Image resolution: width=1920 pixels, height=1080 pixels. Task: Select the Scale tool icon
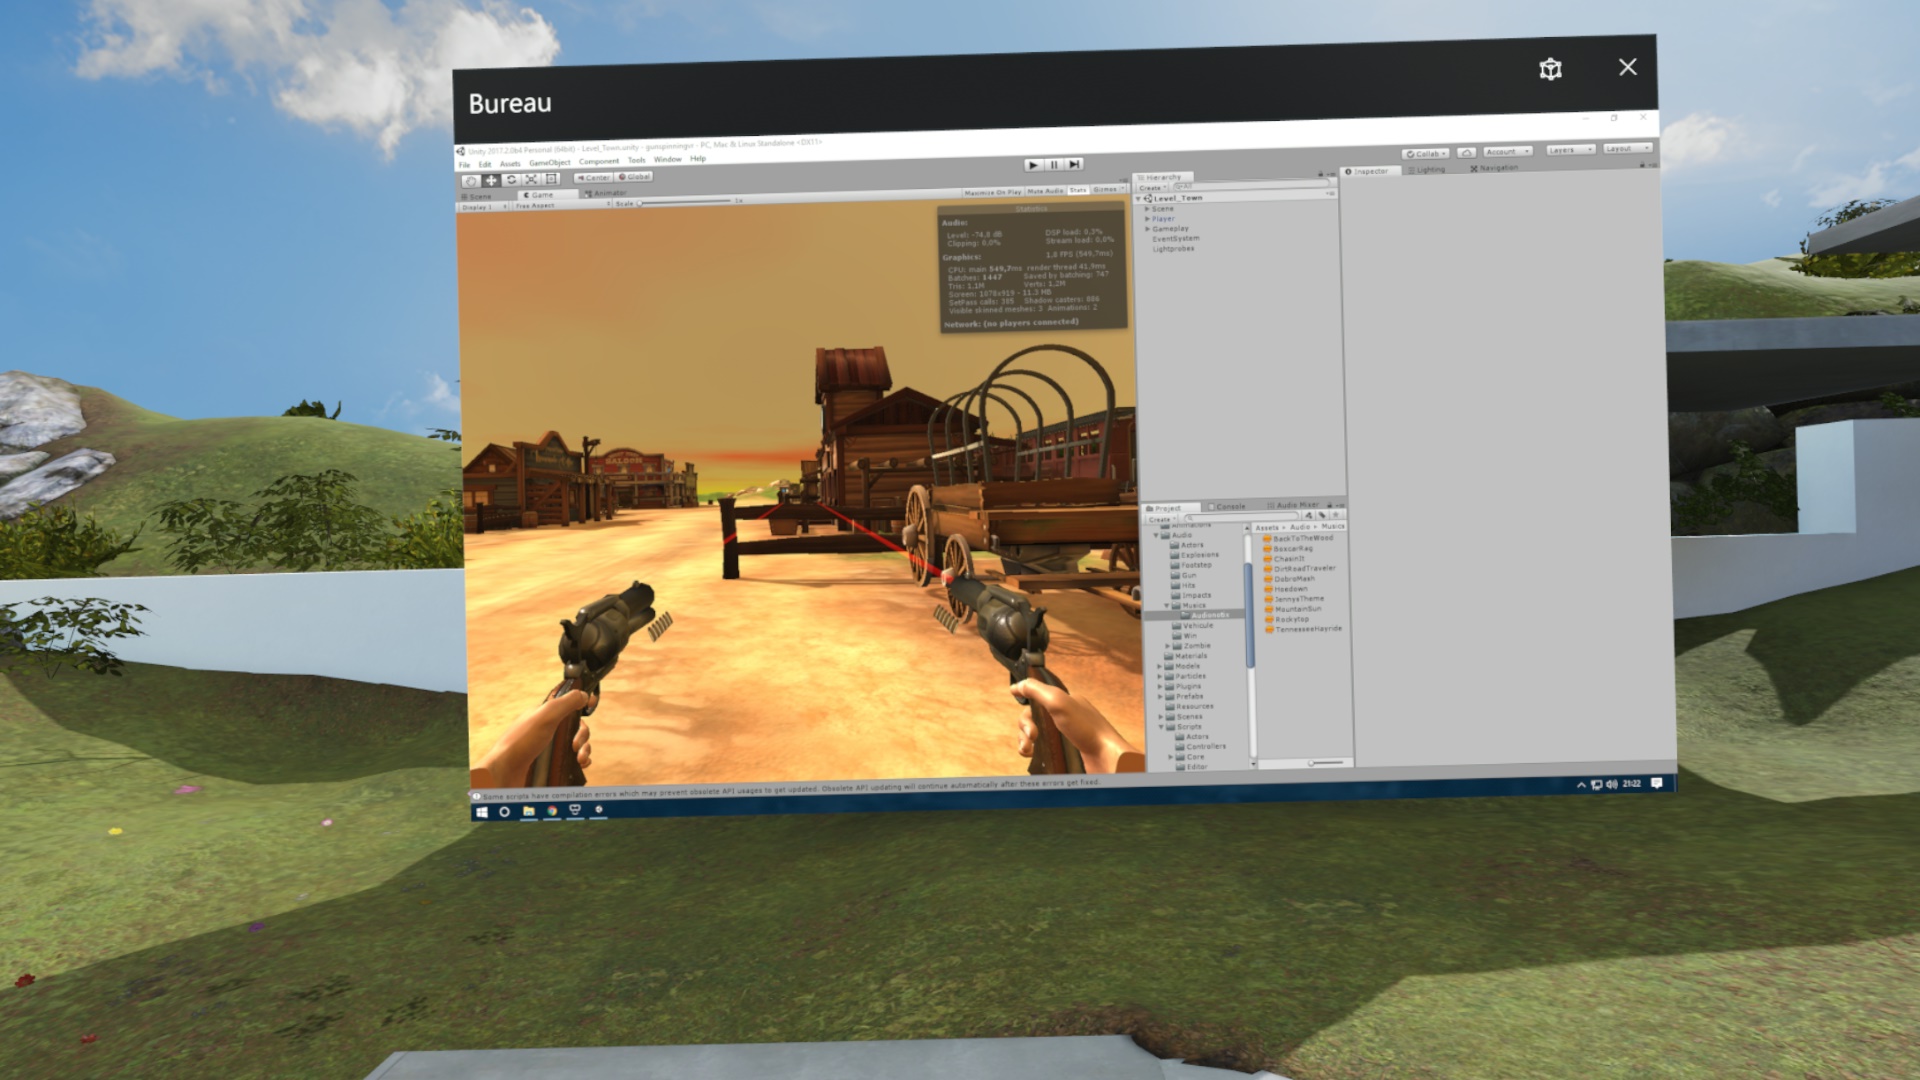[x=531, y=179]
